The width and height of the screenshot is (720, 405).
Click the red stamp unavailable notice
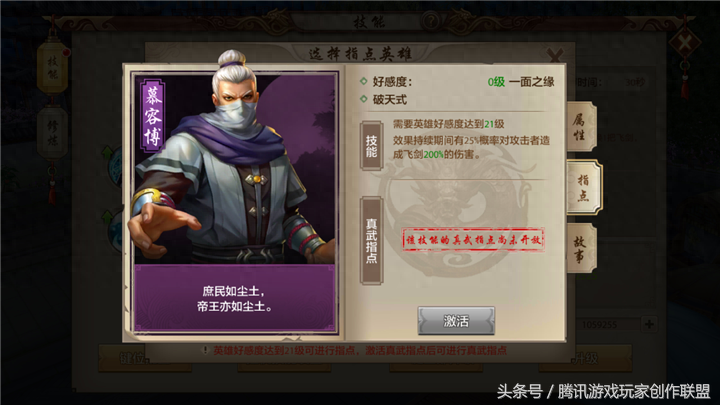[x=473, y=240]
